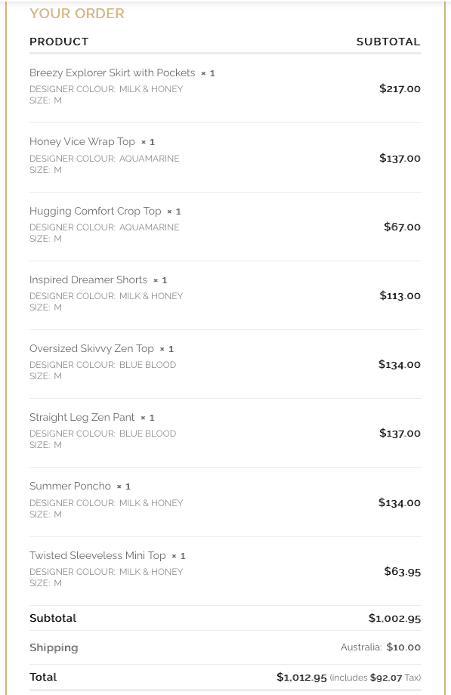451x695 pixels.
Task: Click the Shipping row label
Action: click(54, 648)
